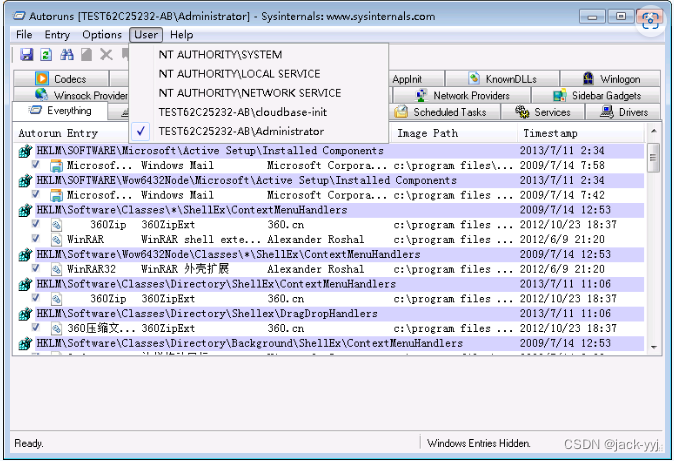
Task: Click the Ready status bar text
Action: point(28,443)
